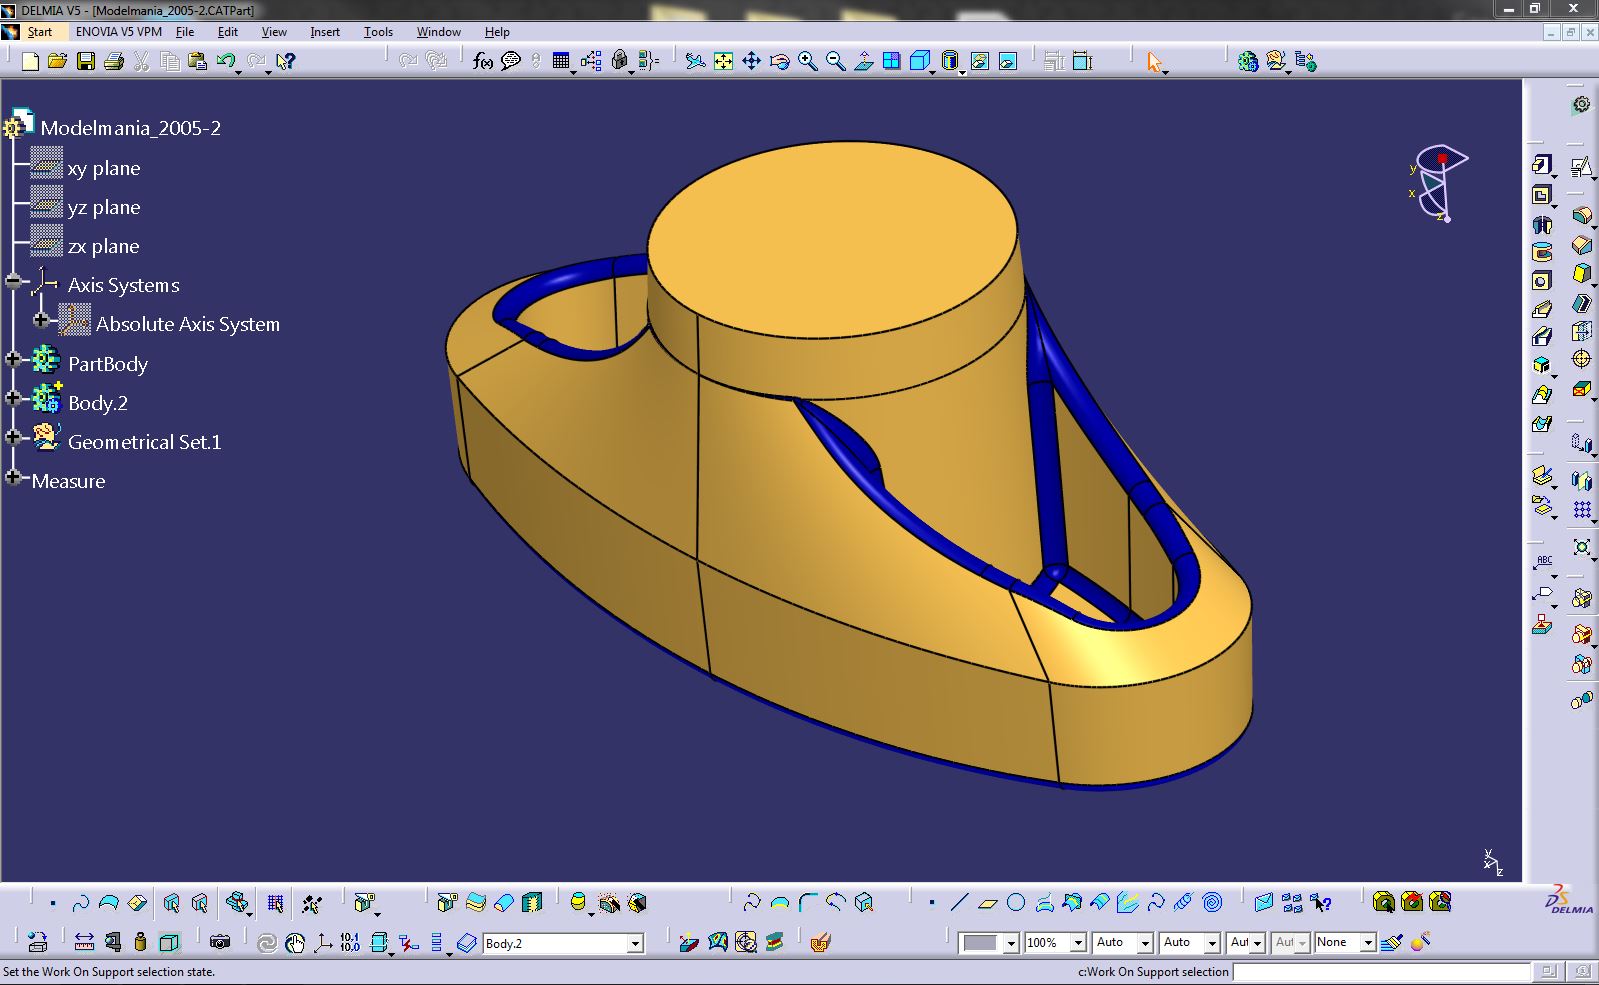Measure Between with the ruler icon
This screenshot has width=1599, height=985.
click(x=84, y=942)
